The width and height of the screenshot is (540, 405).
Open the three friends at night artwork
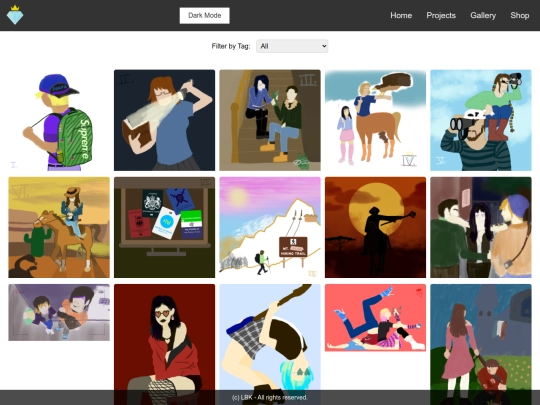481,227
